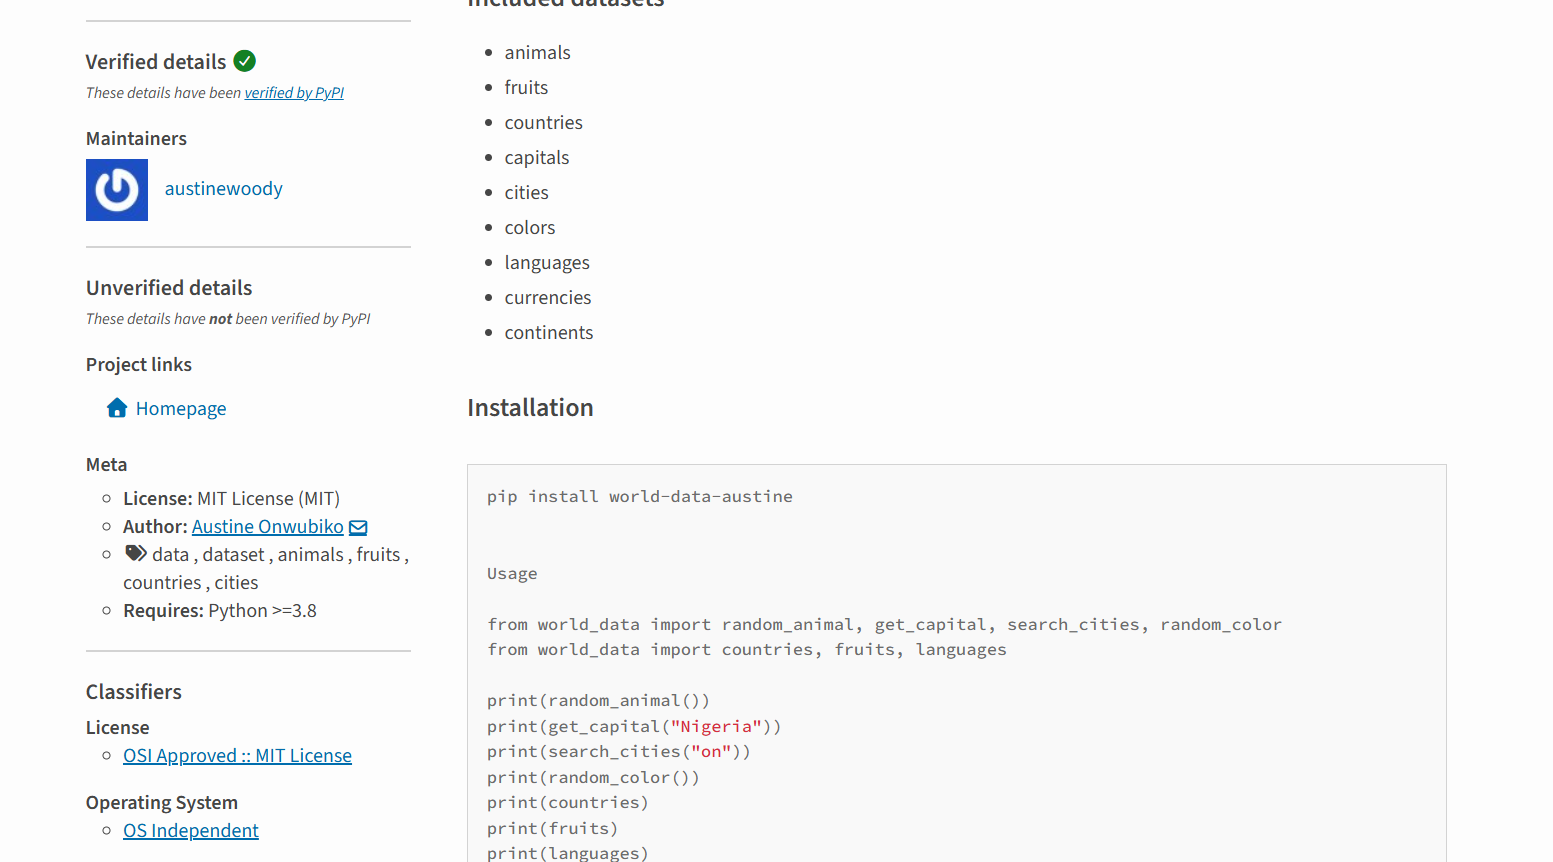Click the OS Independent classifier link
Image resolution: width=1553 pixels, height=862 pixels.
coord(190,830)
